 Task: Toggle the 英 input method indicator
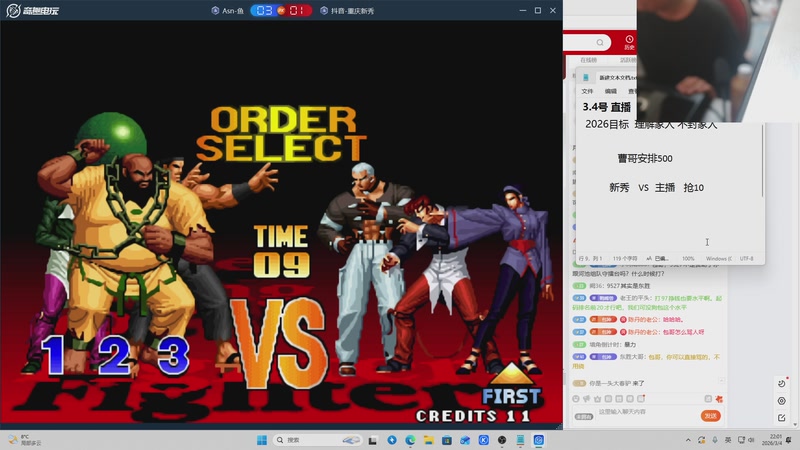click(x=728, y=440)
